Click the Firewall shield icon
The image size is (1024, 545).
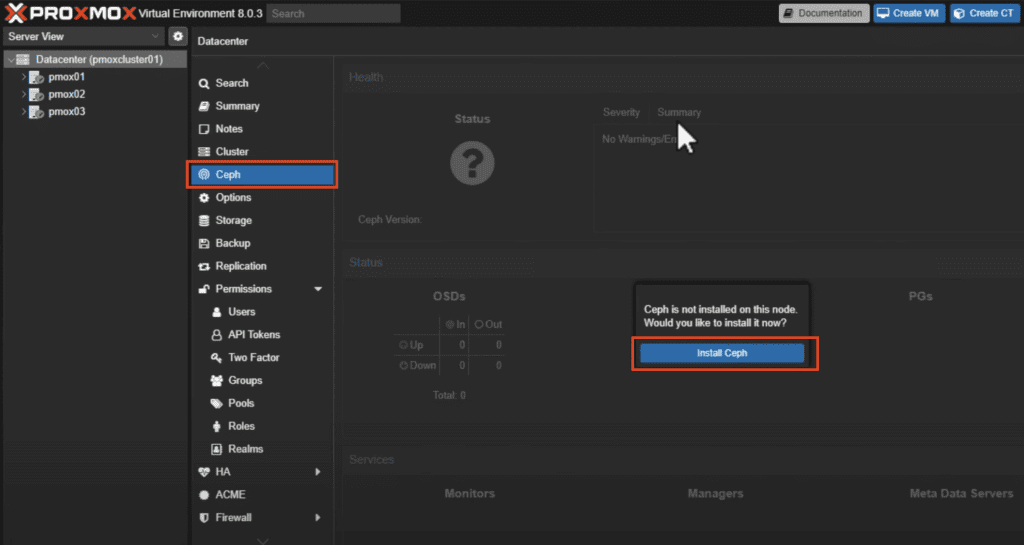[x=204, y=518]
